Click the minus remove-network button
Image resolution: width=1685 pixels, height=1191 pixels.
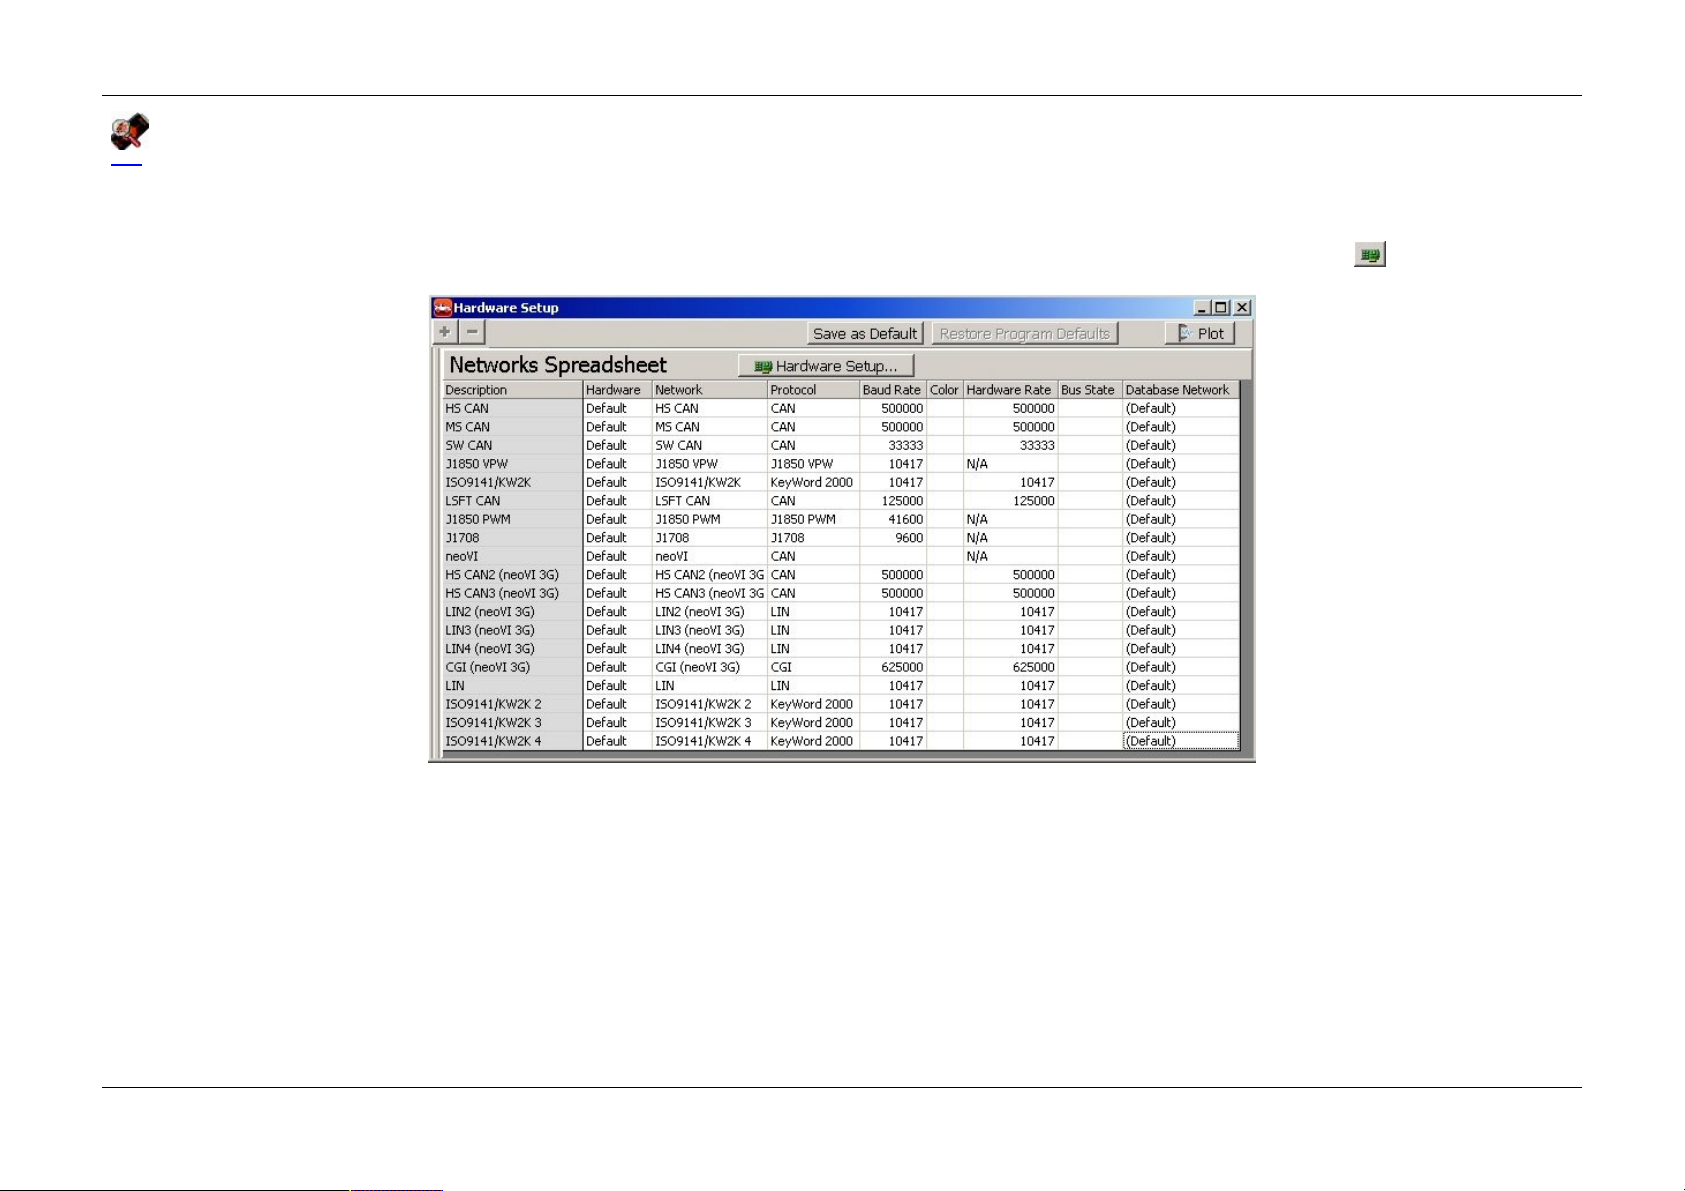[473, 333]
